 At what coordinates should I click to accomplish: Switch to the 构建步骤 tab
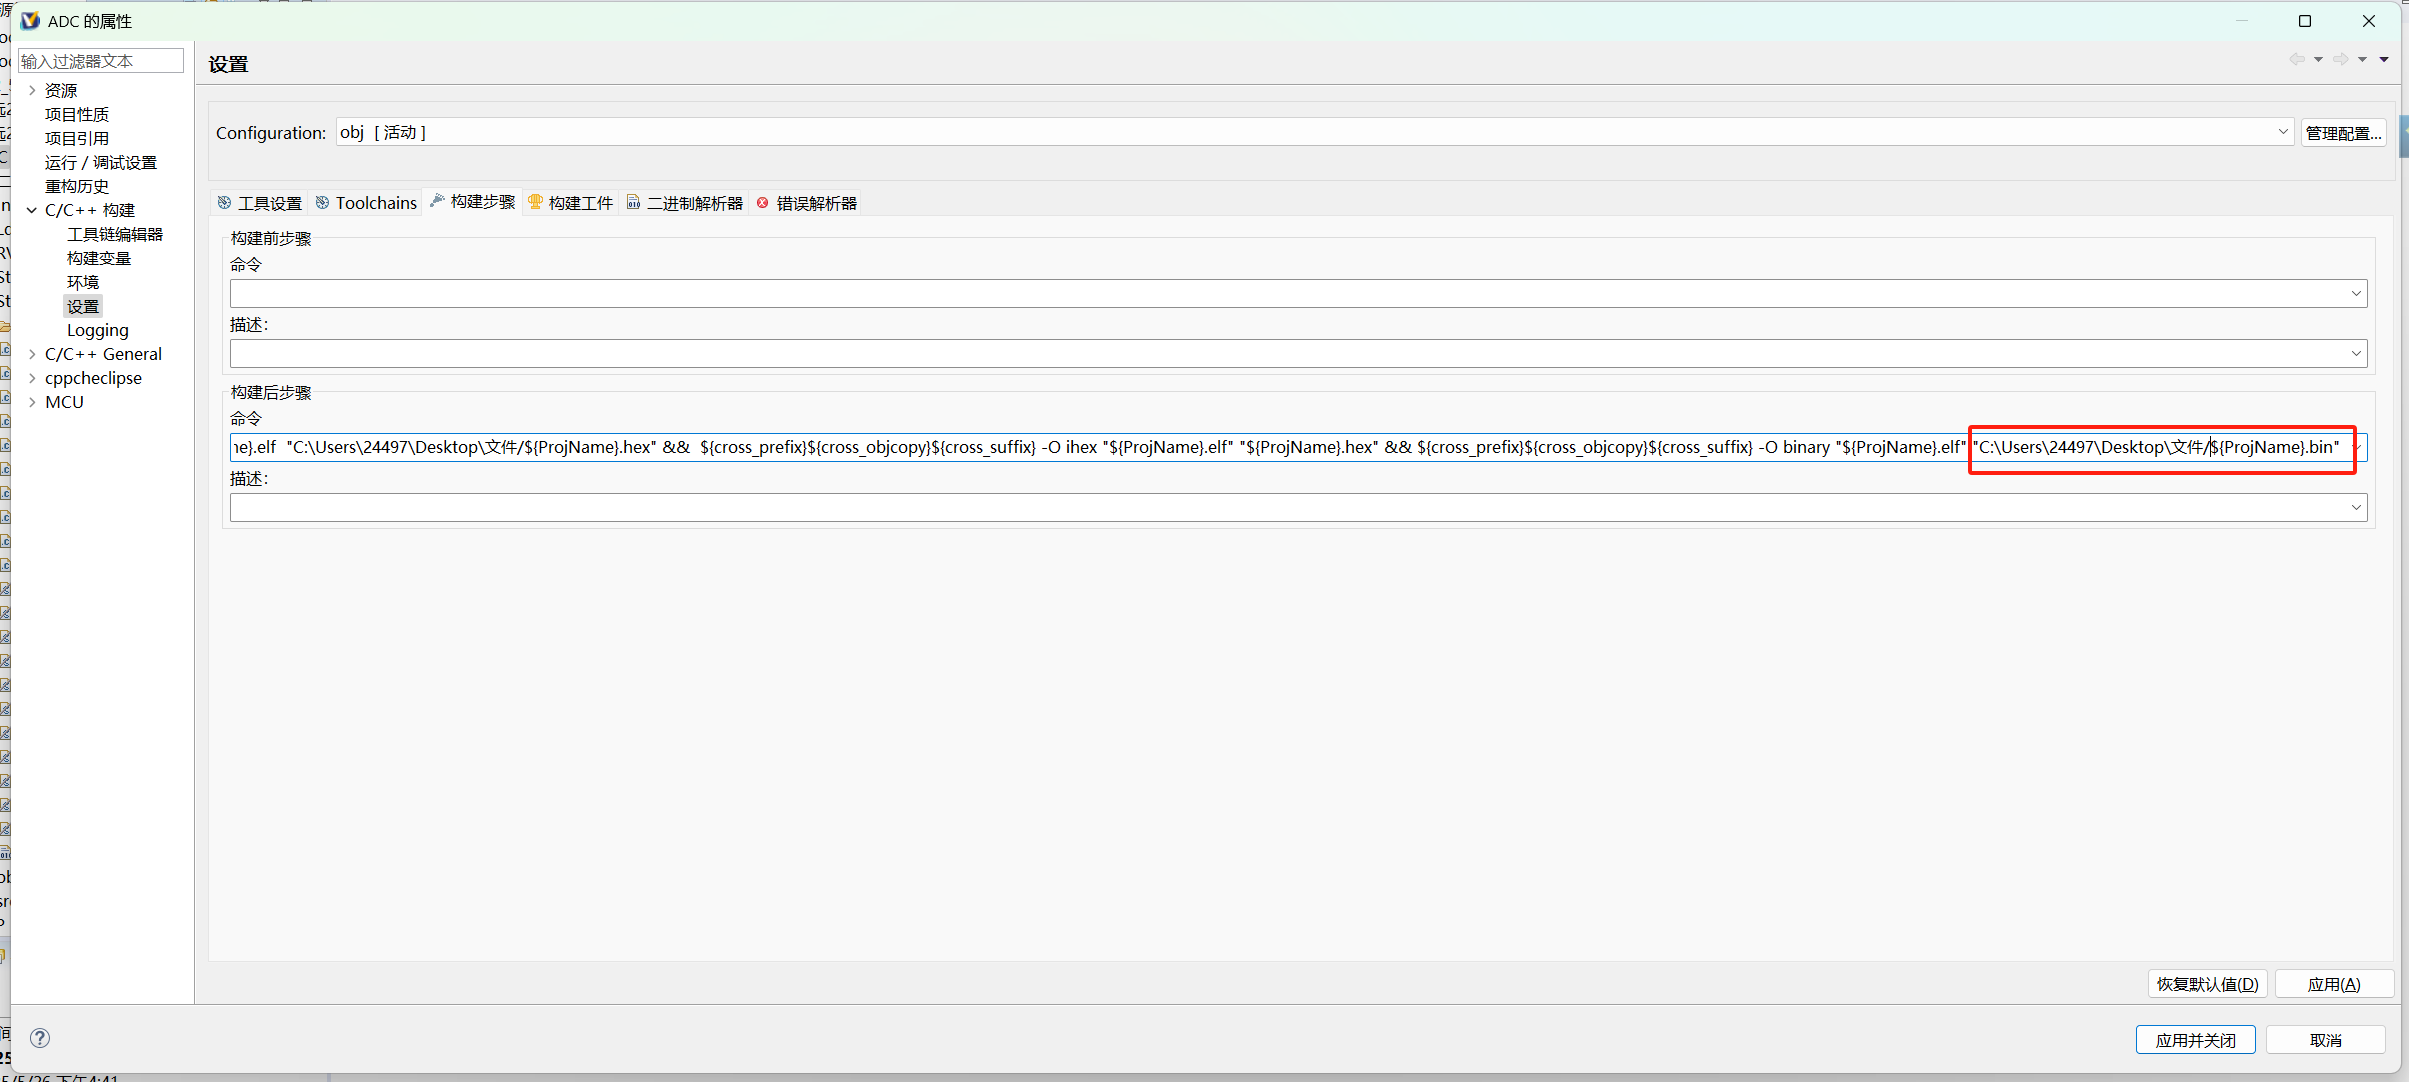[x=482, y=202]
